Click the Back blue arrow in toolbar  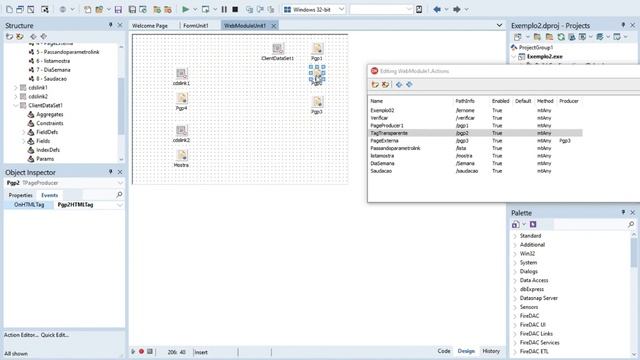[437, 9]
